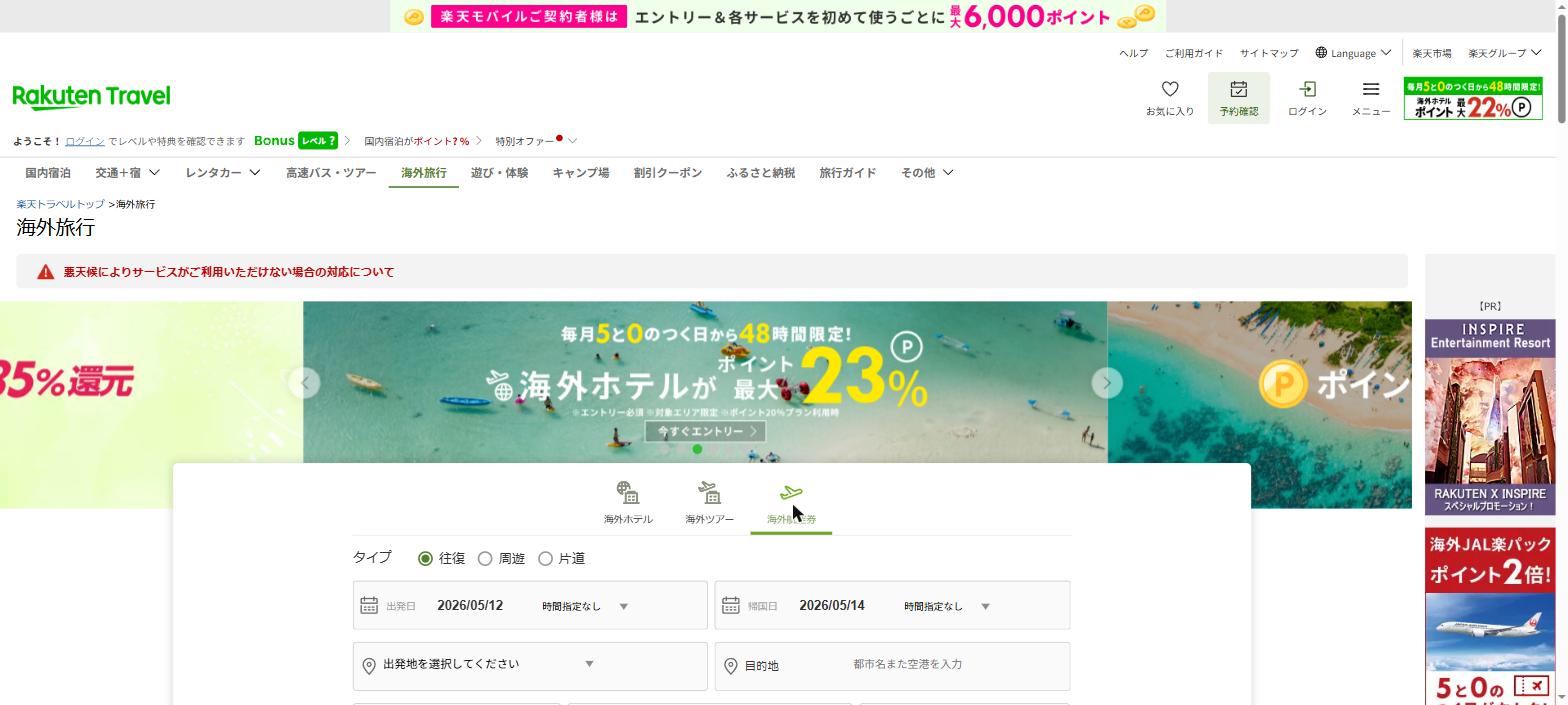Select the 周遊 radio button

pos(485,559)
